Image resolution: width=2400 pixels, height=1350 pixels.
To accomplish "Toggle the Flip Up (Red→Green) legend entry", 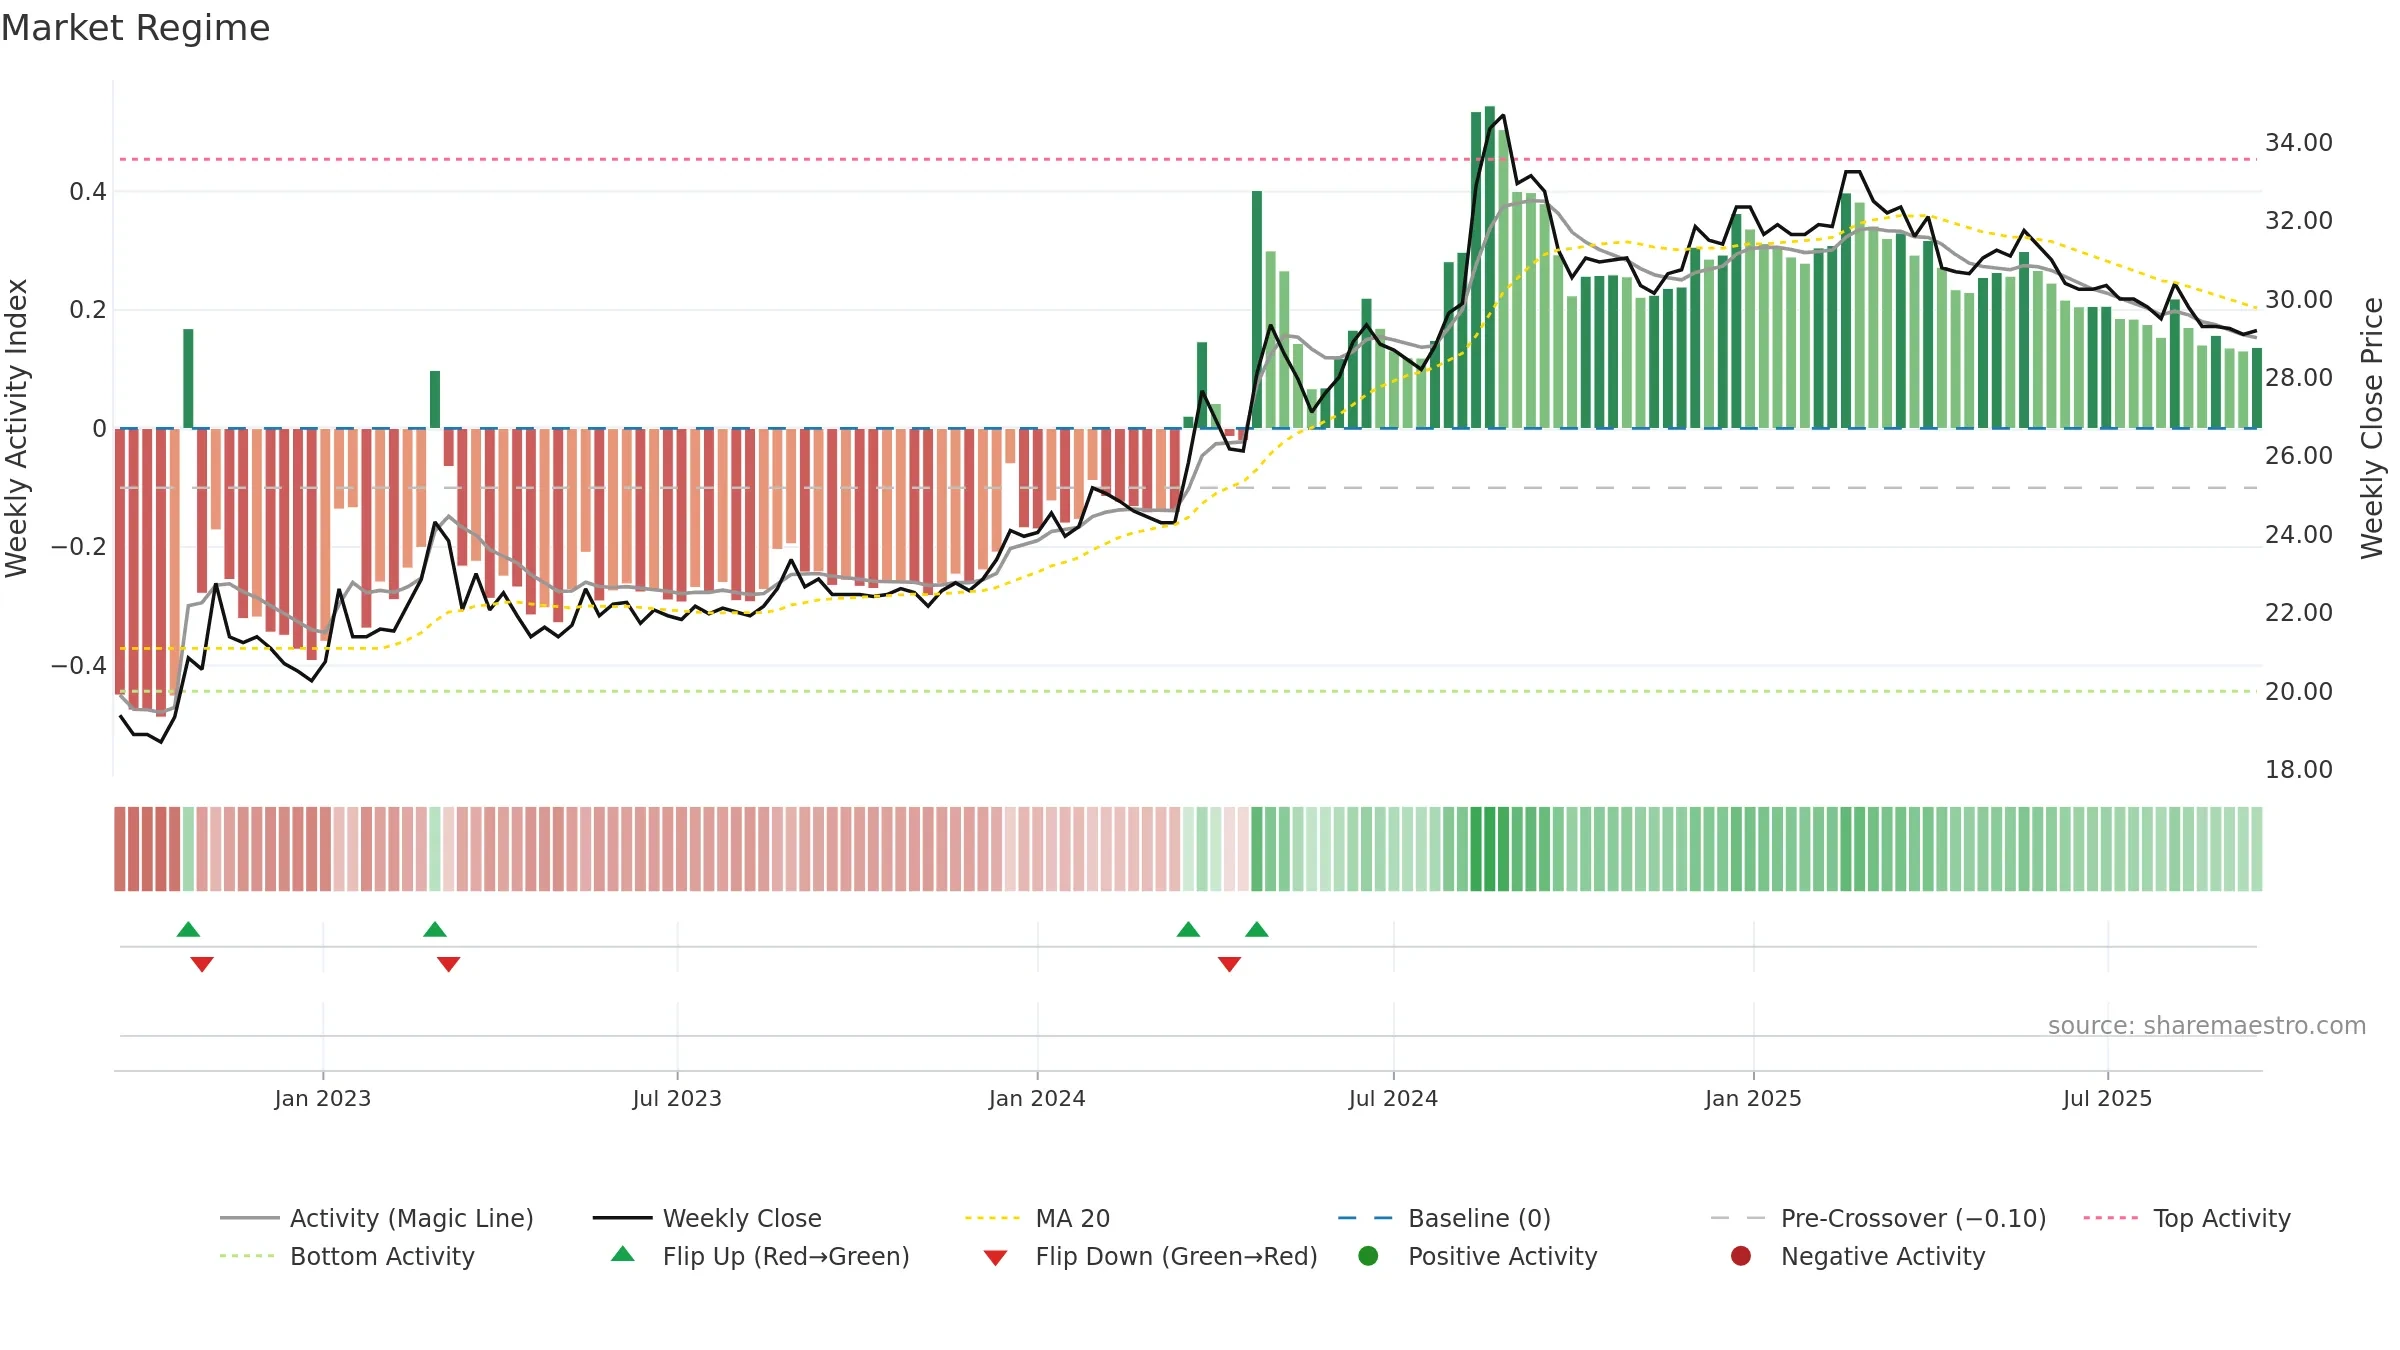I will pyautogui.click(x=760, y=1256).
